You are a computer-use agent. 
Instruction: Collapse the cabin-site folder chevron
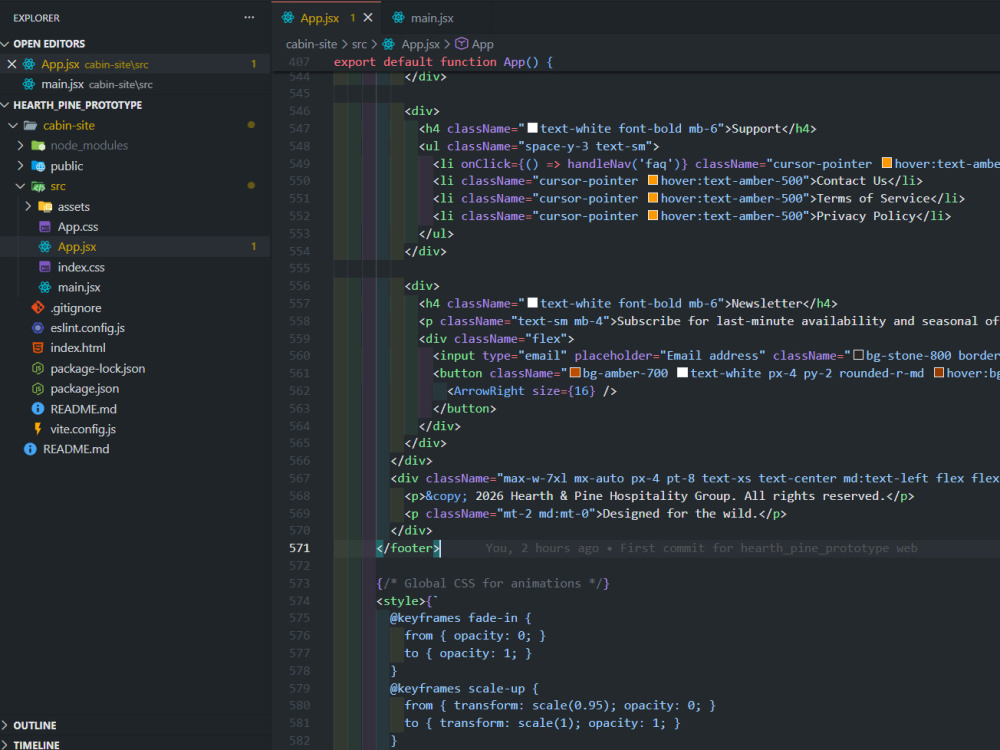13,125
